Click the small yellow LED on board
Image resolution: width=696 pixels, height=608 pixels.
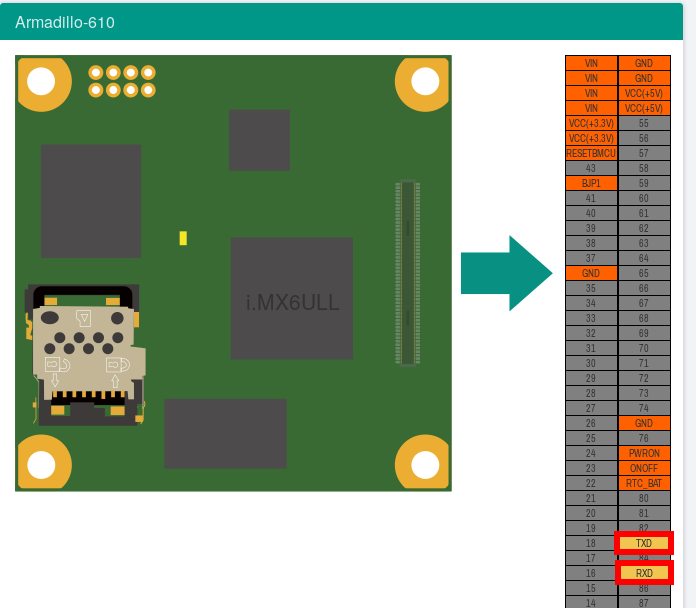pos(183,238)
